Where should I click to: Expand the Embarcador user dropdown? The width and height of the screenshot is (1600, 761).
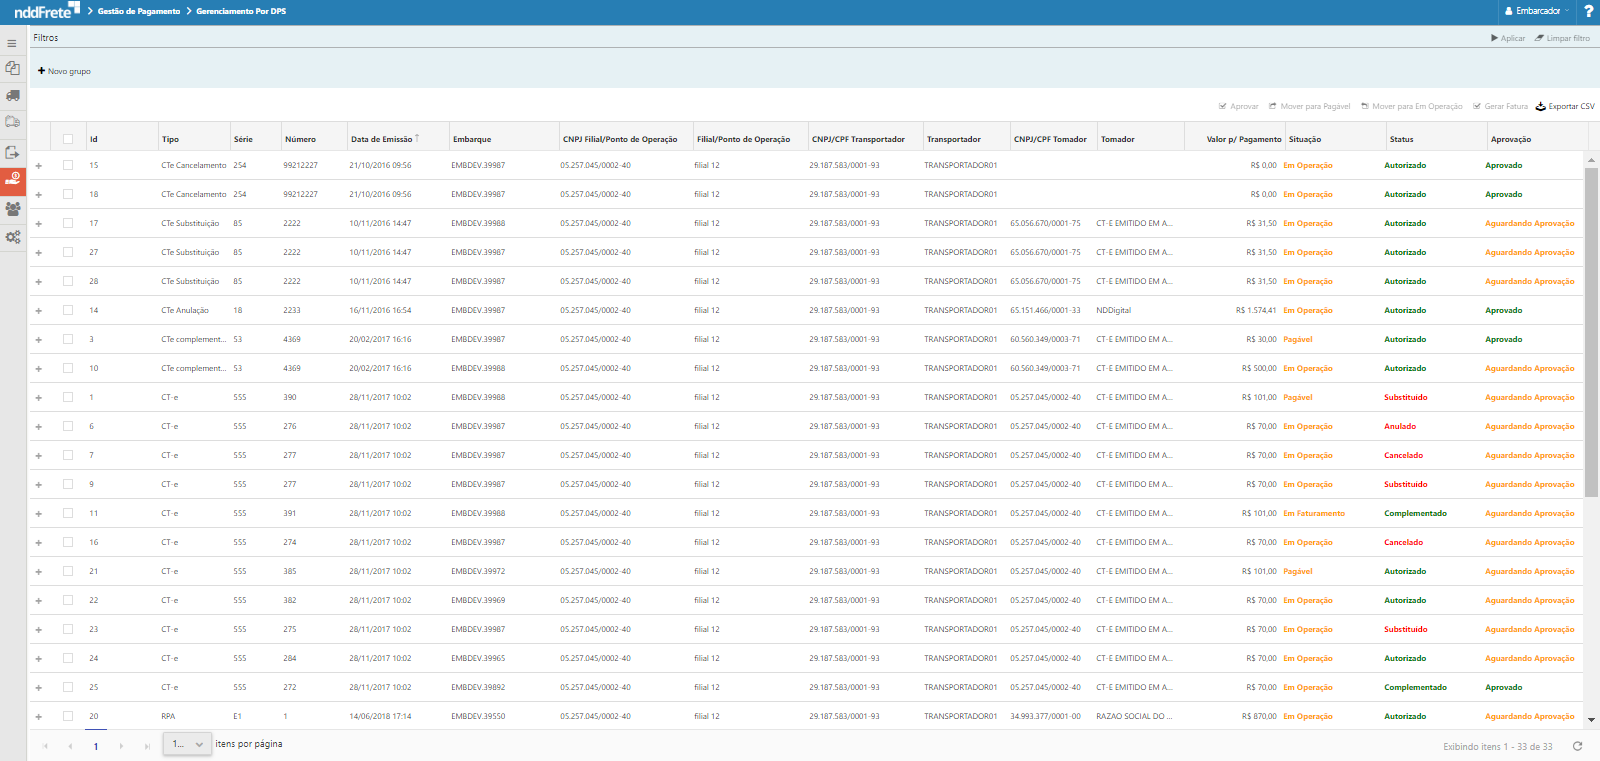[1537, 11]
